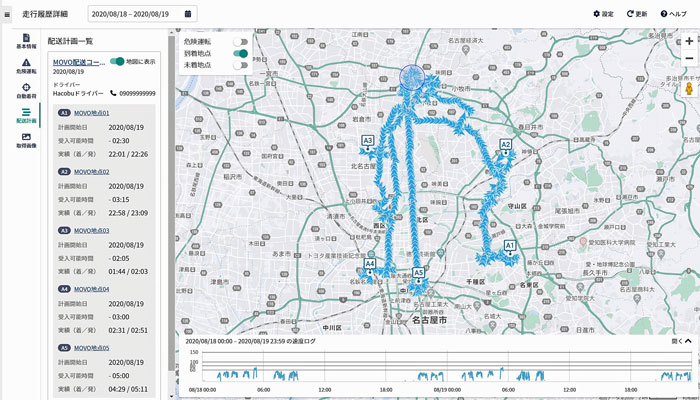The height and width of the screenshot is (400, 700).
Task: Select the A3 map marker
Action: click(x=367, y=143)
